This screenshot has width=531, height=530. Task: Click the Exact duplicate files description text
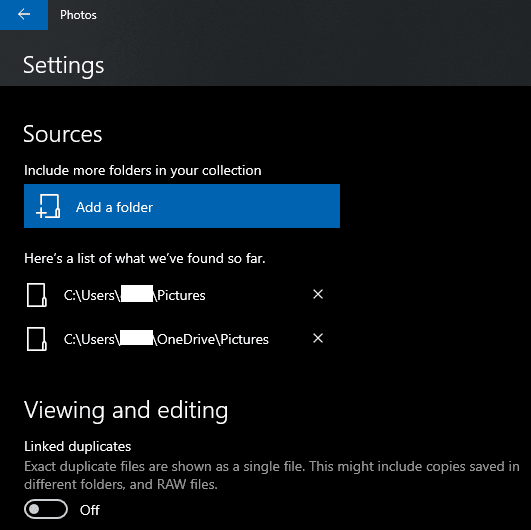point(272,475)
